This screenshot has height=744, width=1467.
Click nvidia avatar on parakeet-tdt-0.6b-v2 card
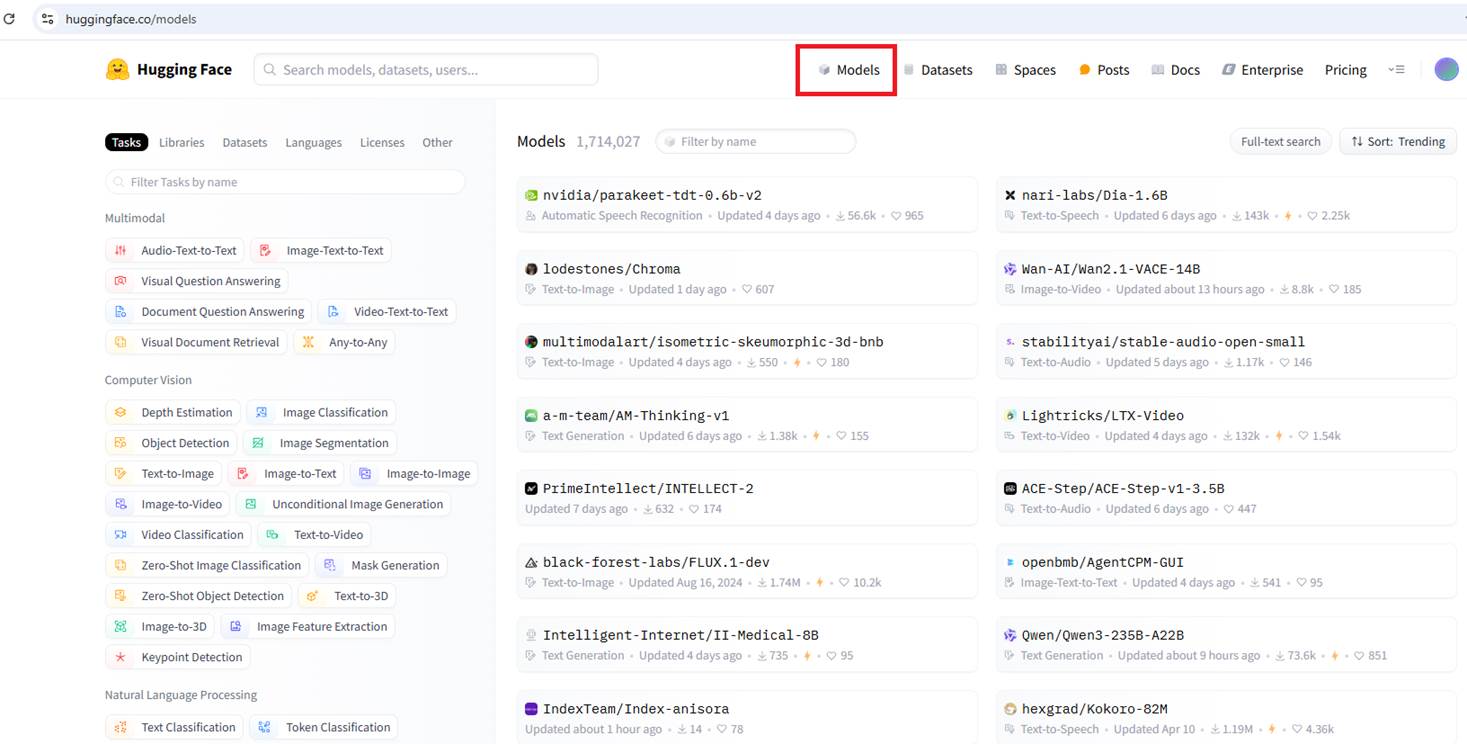(x=531, y=196)
